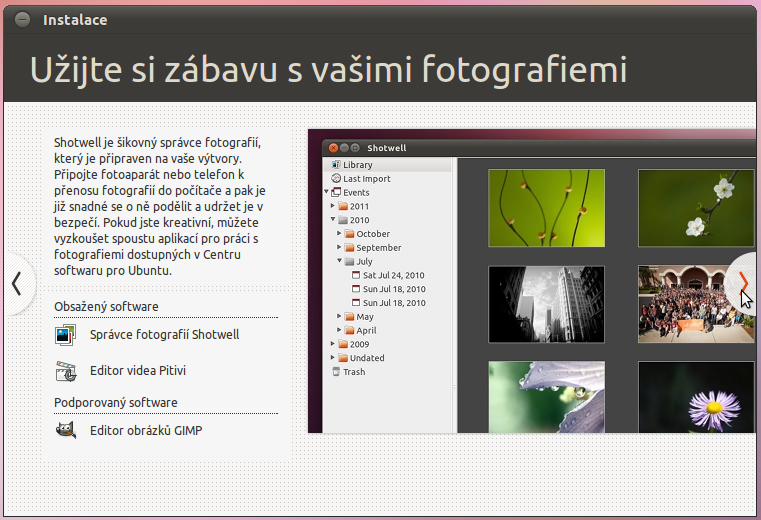Expand the 2009 tree node
The height and width of the screenshot is (520, 761).
(333, 344)
